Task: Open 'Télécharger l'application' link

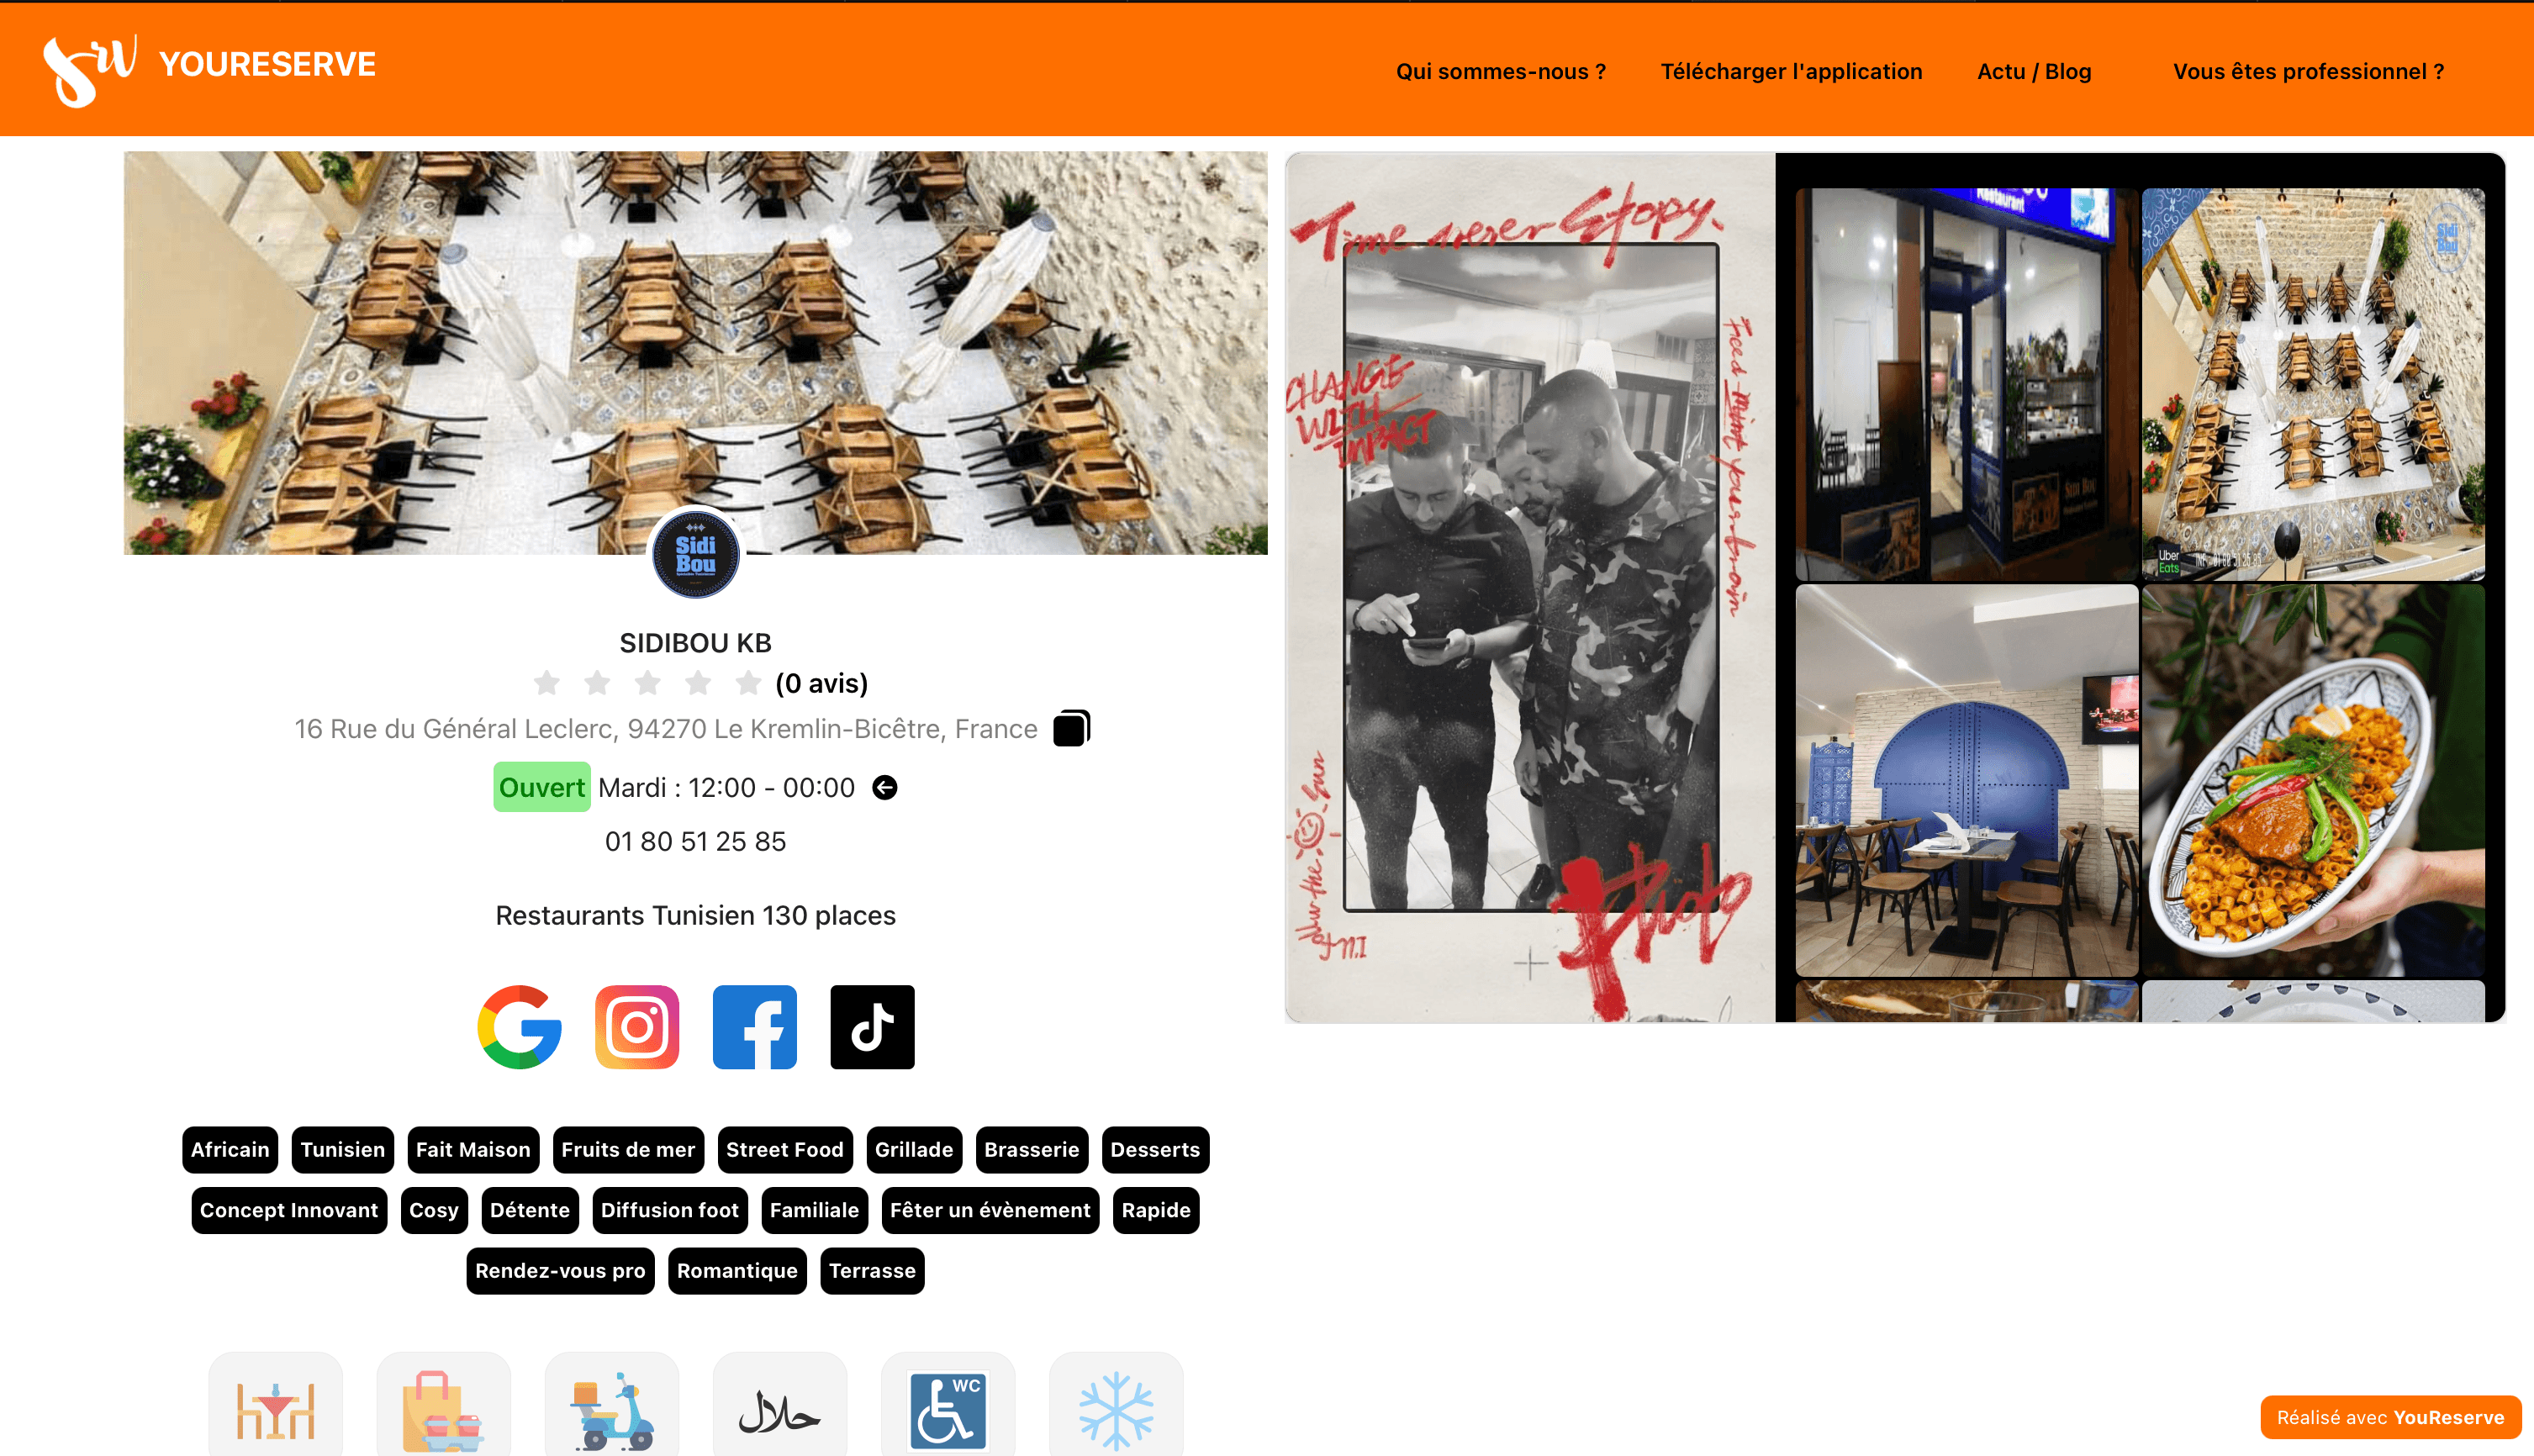Action: (1791, 70)
